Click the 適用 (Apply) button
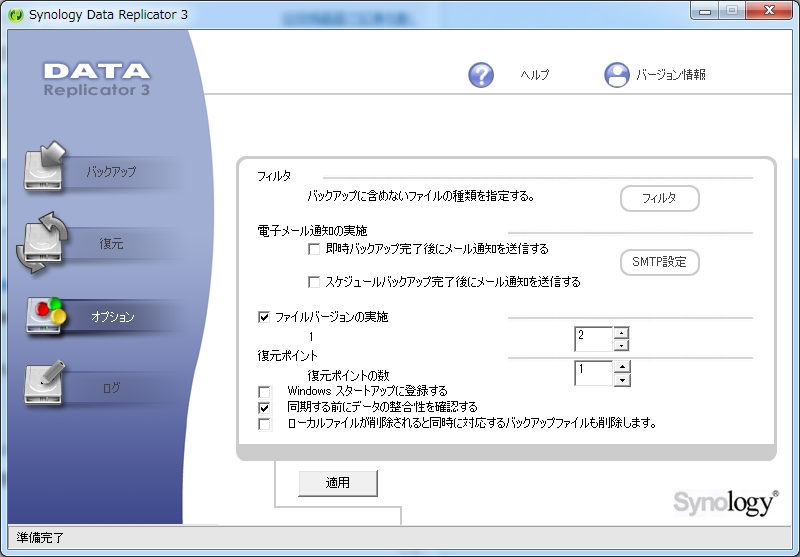Viewport: 800px width, 557px height. 338,483
